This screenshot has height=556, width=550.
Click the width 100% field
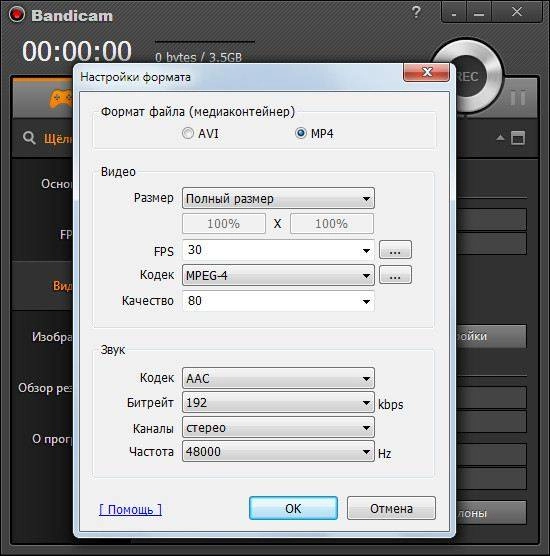[x=224, y=224]
